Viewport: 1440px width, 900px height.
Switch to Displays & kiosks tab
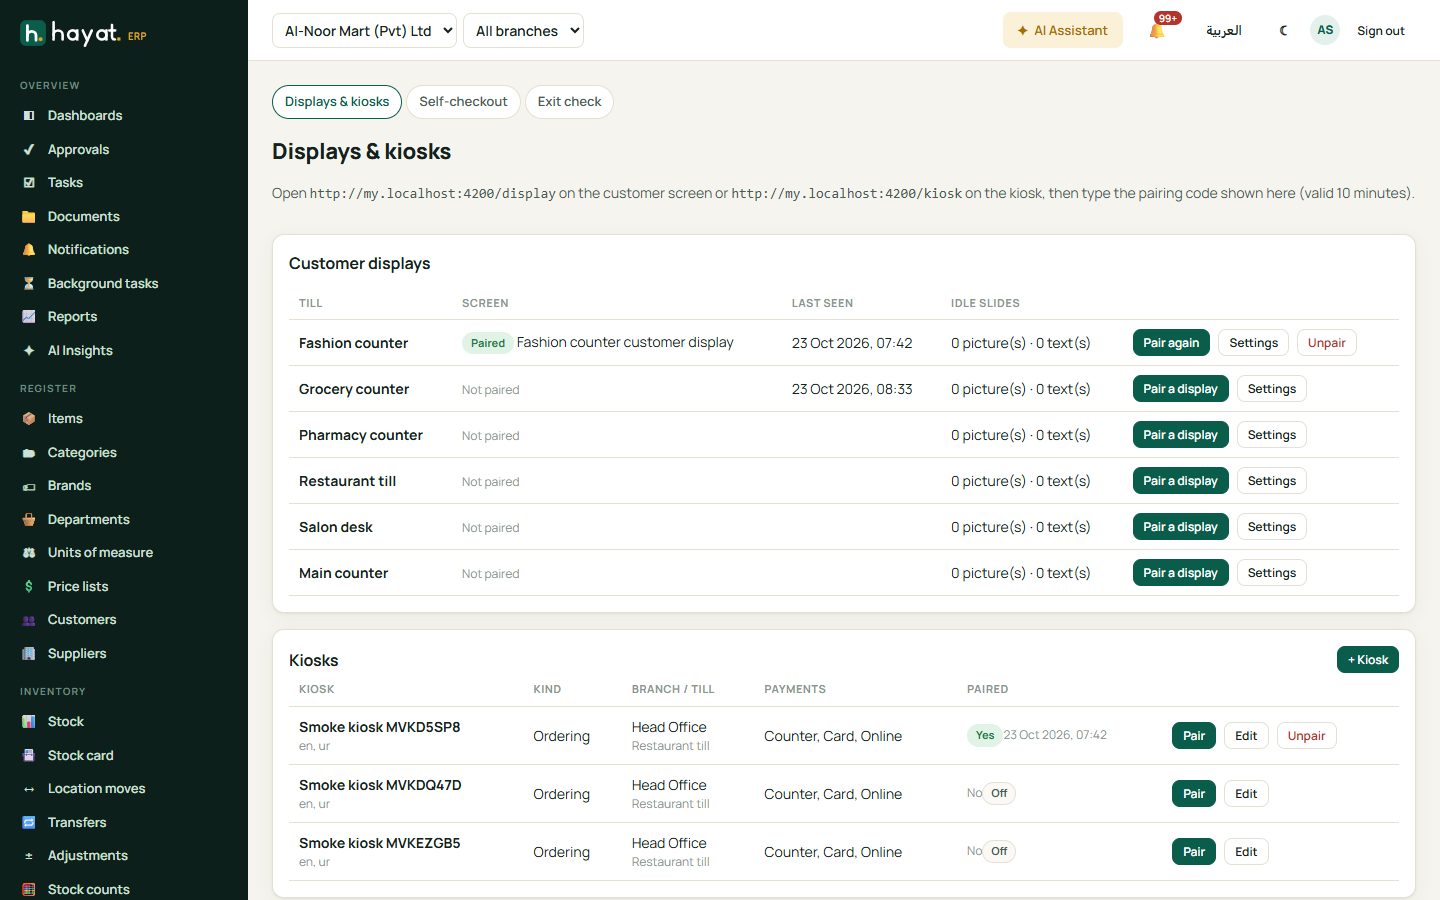point(337,102)
